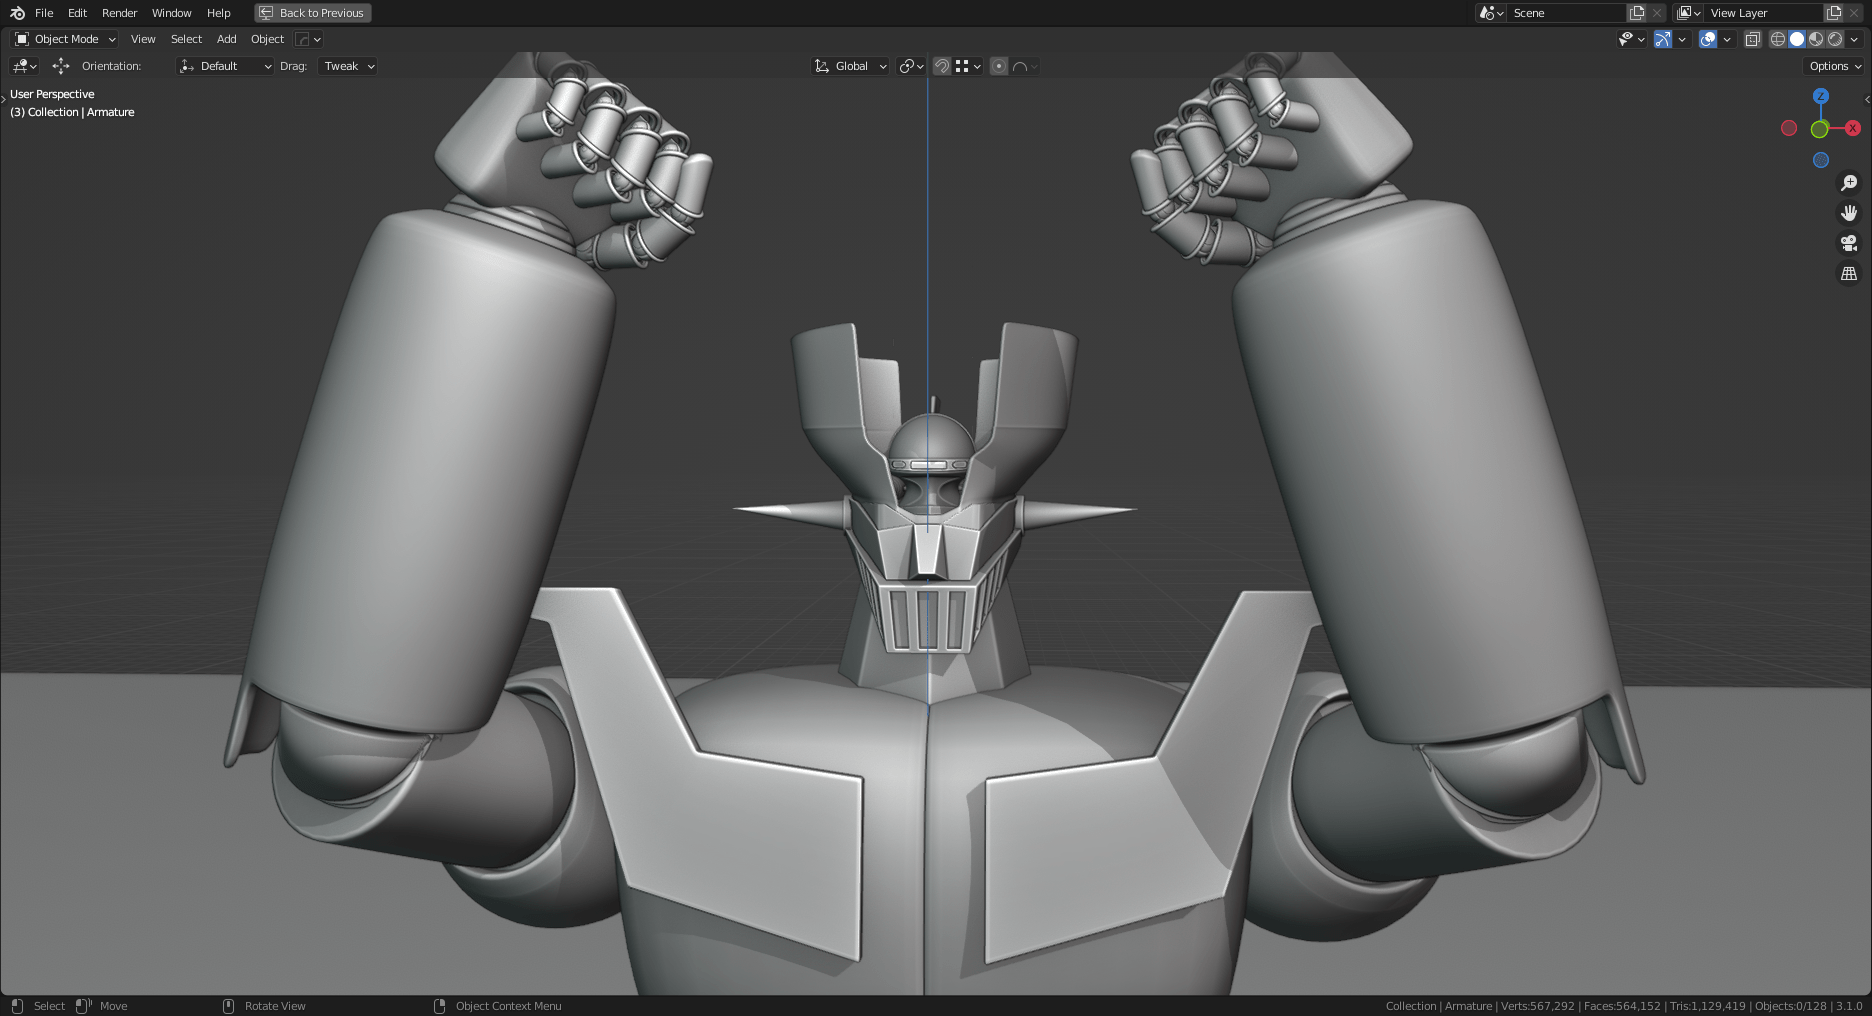Viewport: 1872px width, 1016px height.
Task: Toggle camera view icon
Action: (1849, 243)
